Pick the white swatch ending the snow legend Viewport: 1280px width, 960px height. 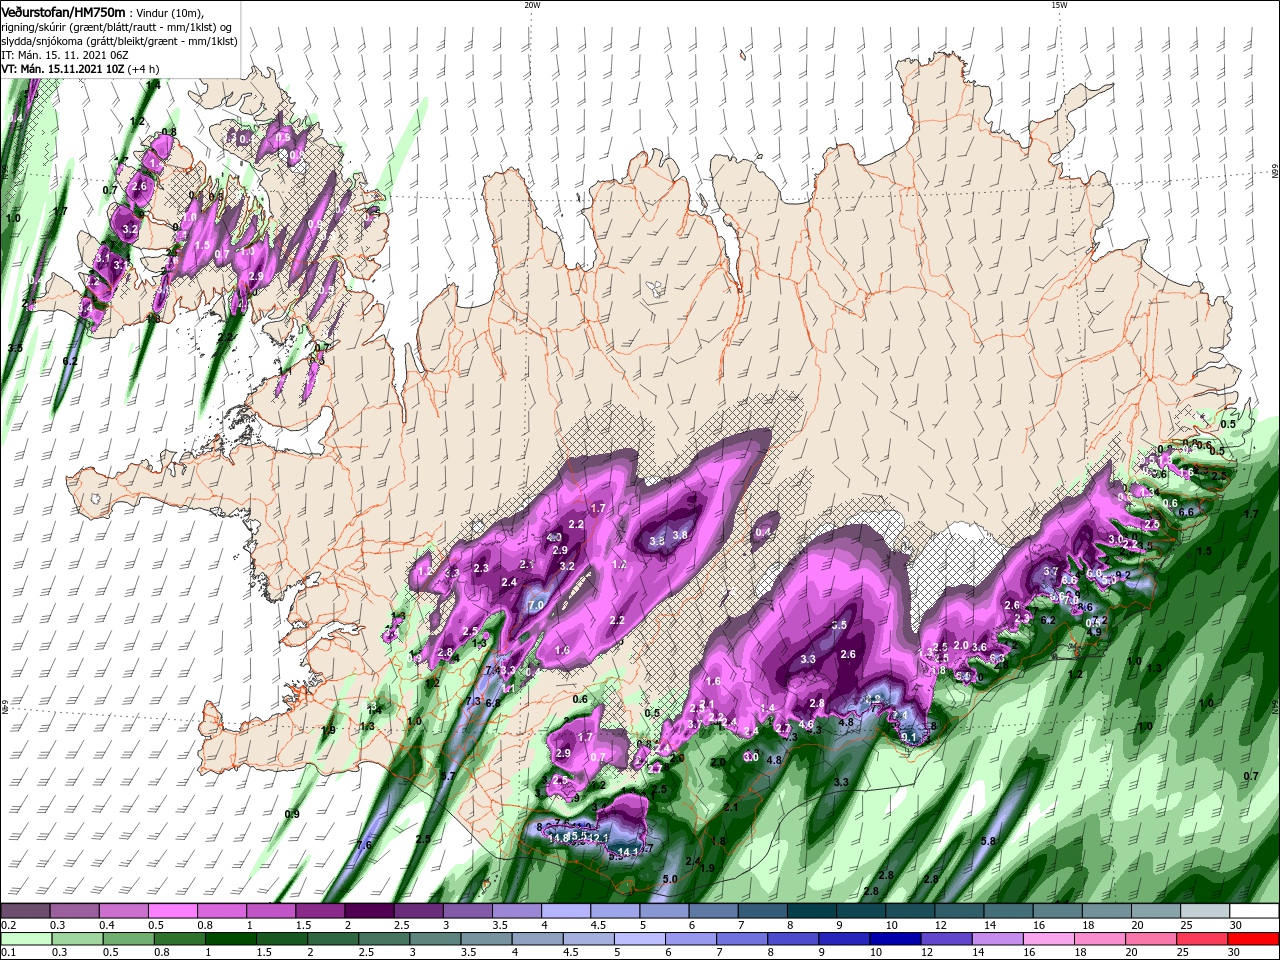click(x=1254, y=911)
